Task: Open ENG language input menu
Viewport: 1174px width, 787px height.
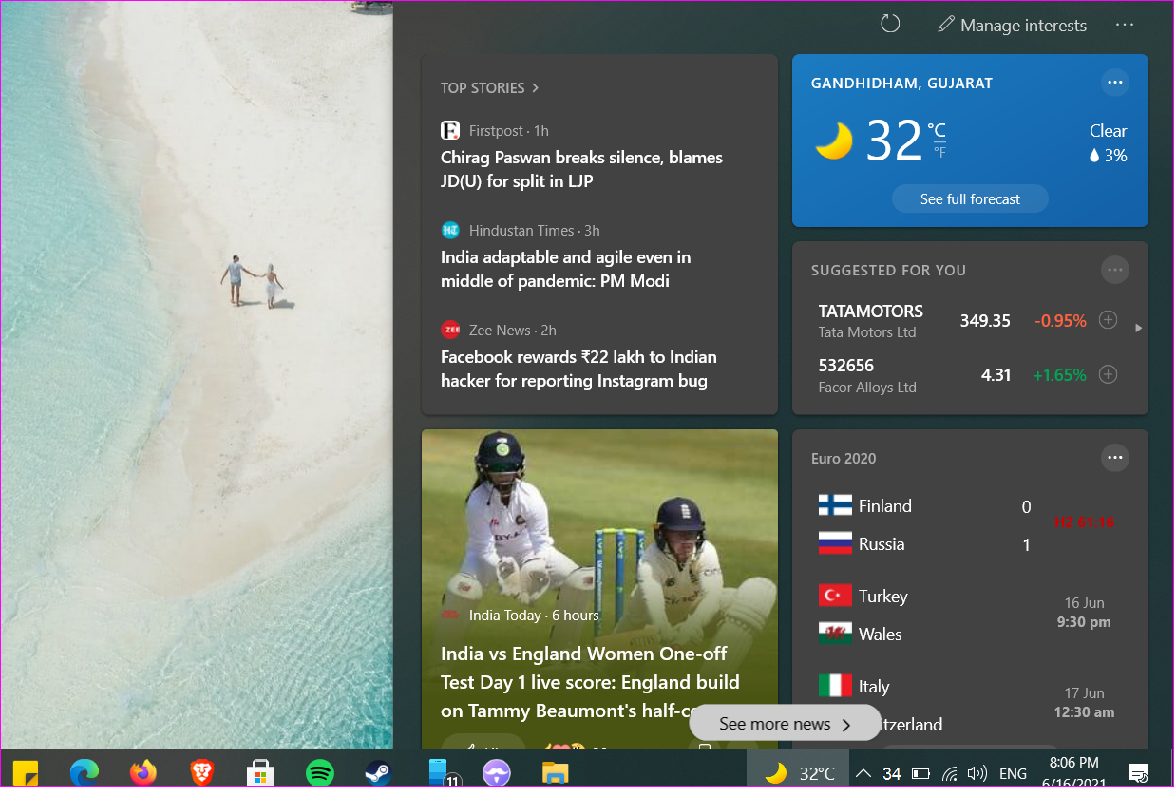Action: pos(1012,773)
